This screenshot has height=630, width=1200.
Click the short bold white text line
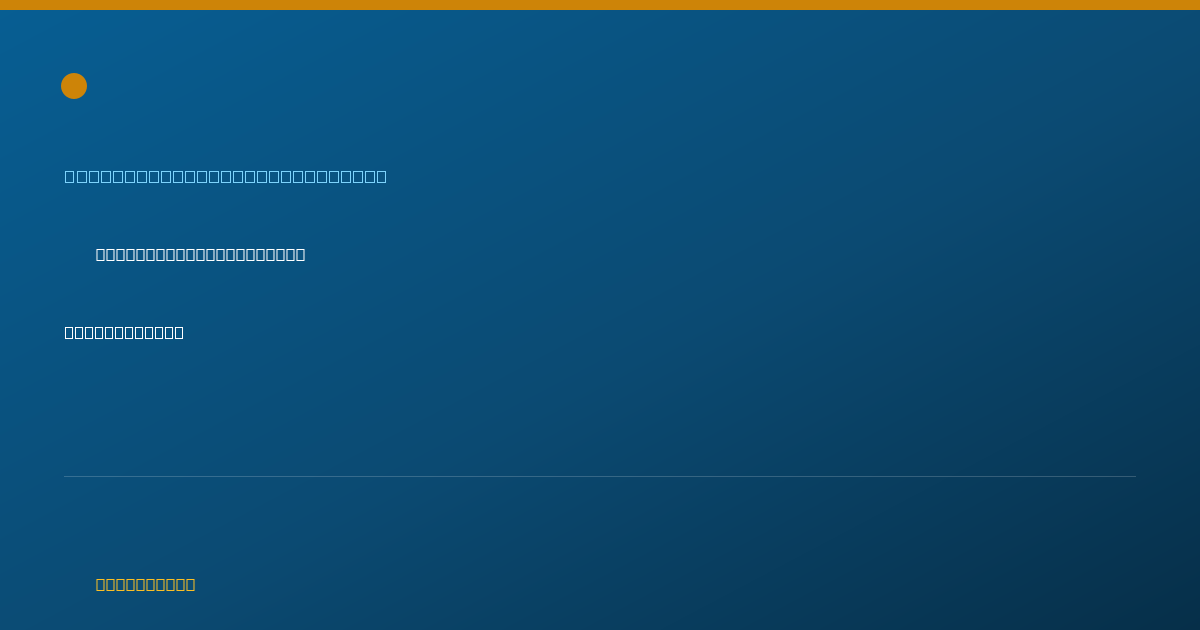[124, 333]
